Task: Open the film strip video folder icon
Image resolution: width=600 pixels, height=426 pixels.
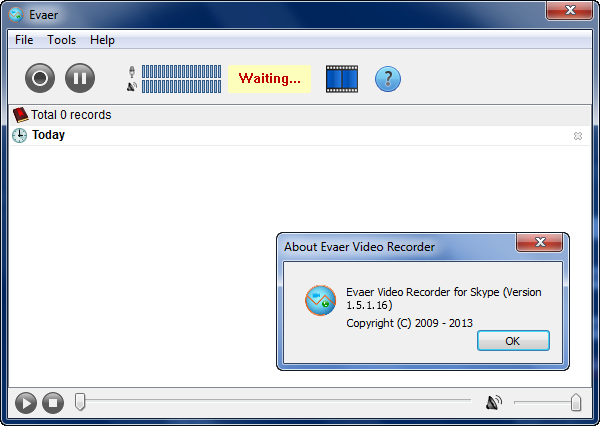Action: (x=342, y=79)
